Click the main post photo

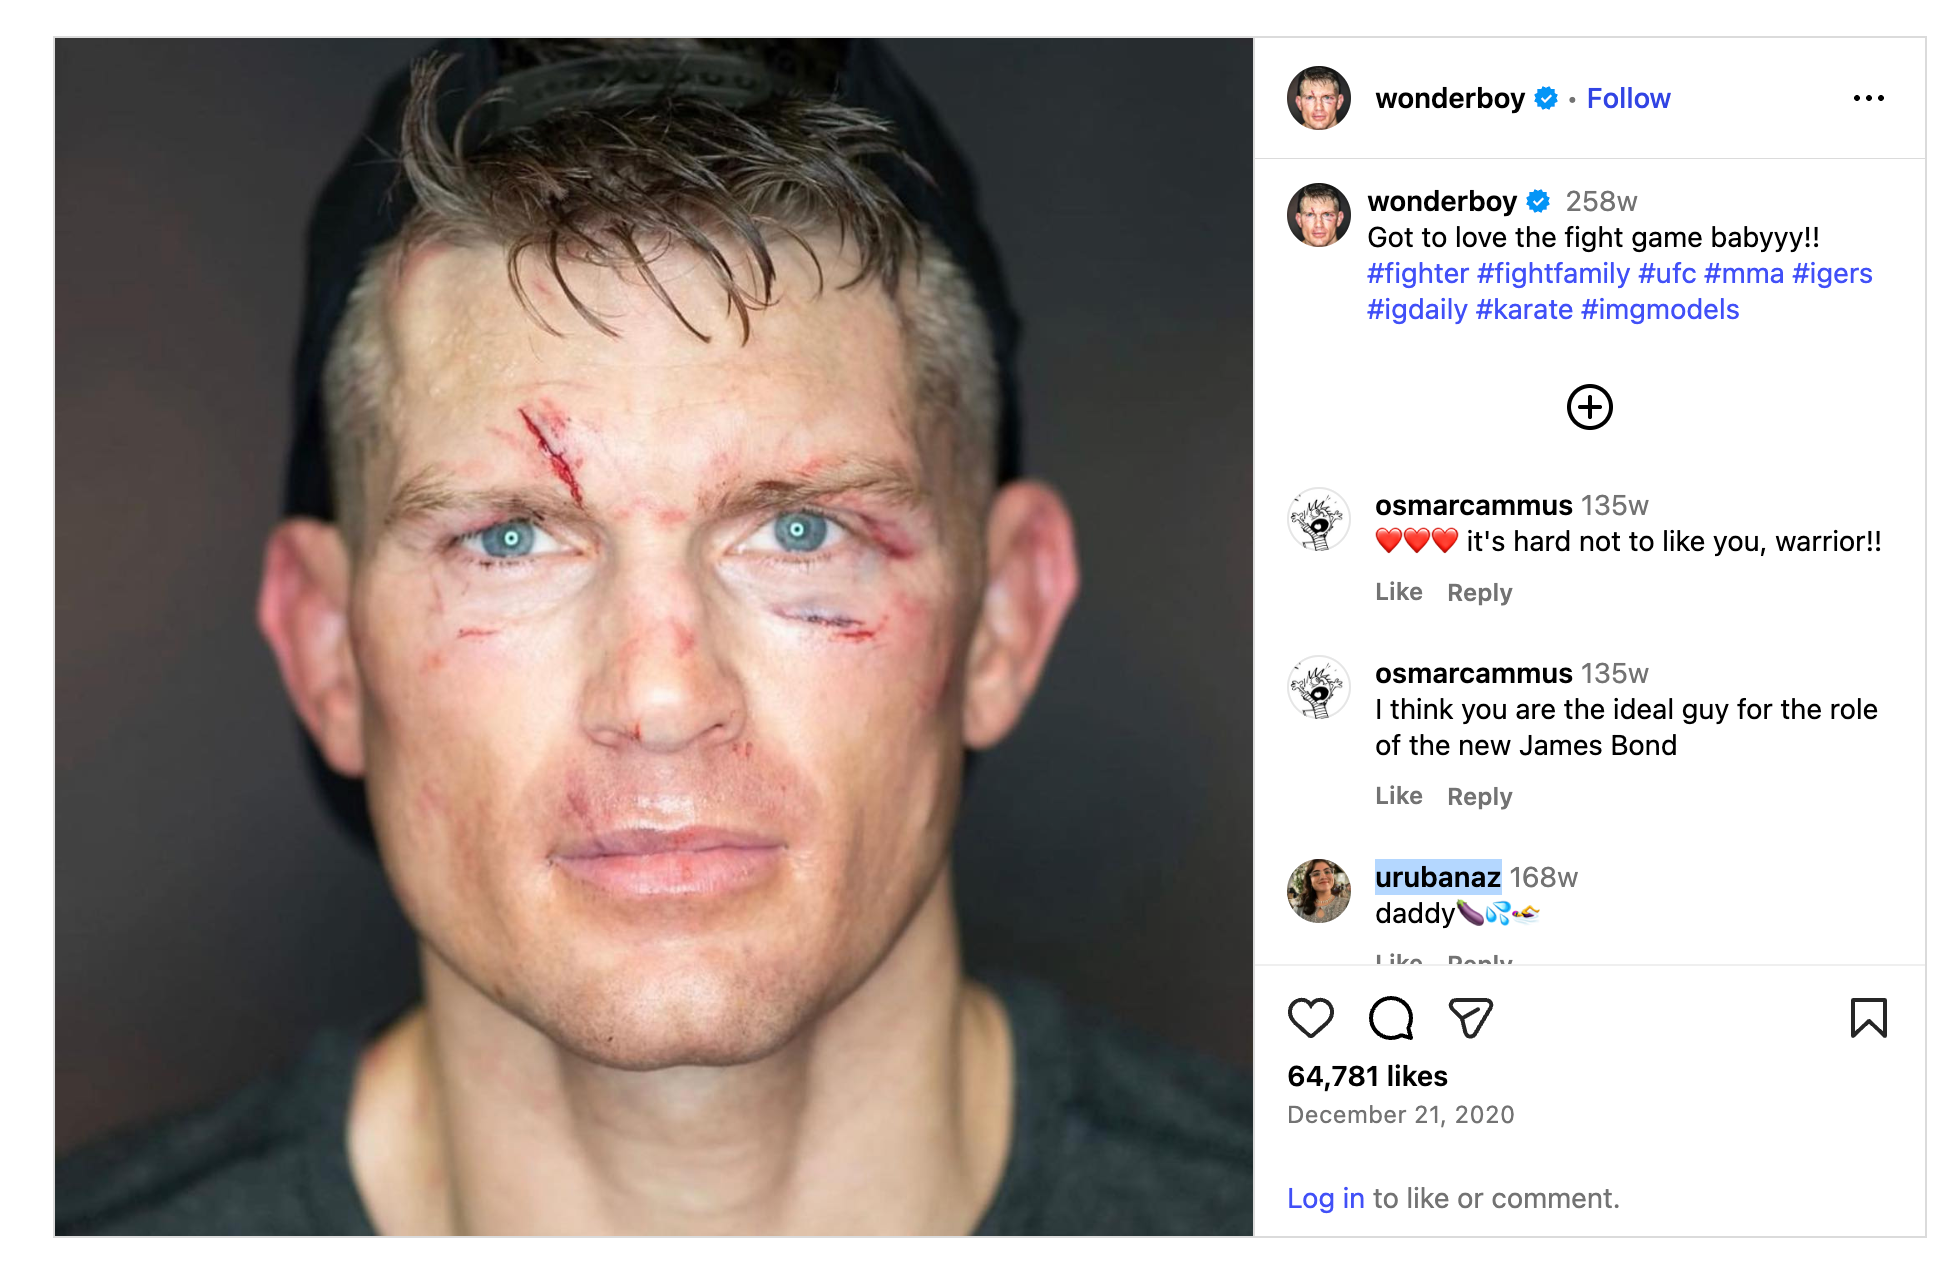(654, 637)
